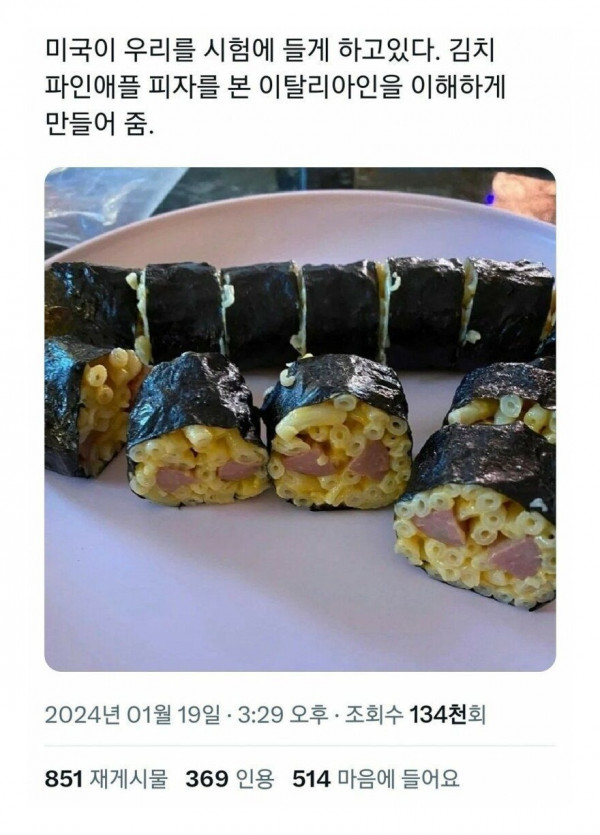
Task: Click the bold number 851
Action: coord(63,779)
